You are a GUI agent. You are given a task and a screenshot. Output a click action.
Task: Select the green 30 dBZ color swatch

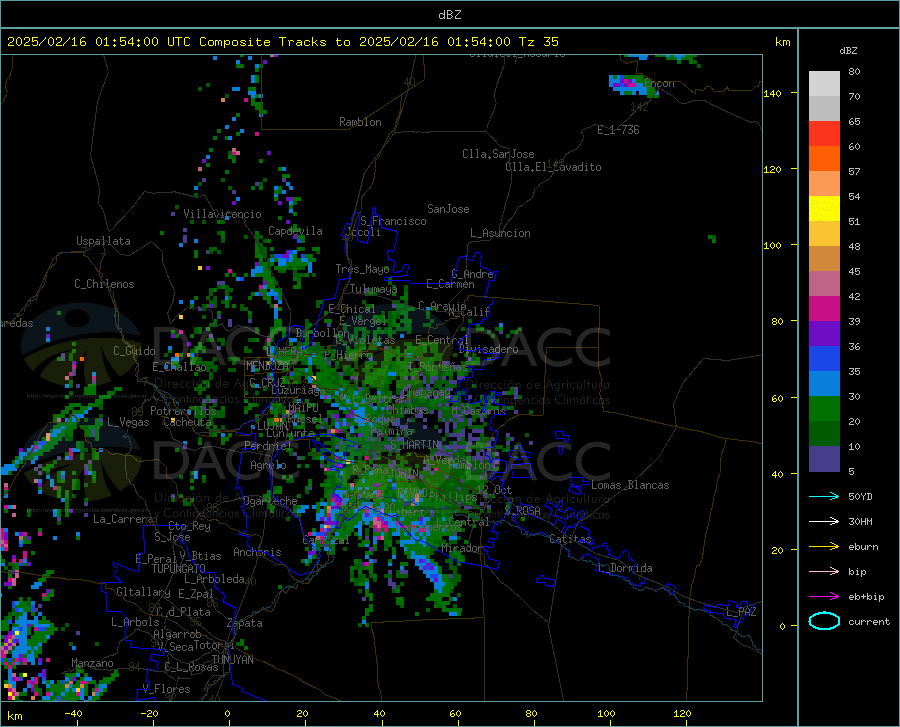824,409
